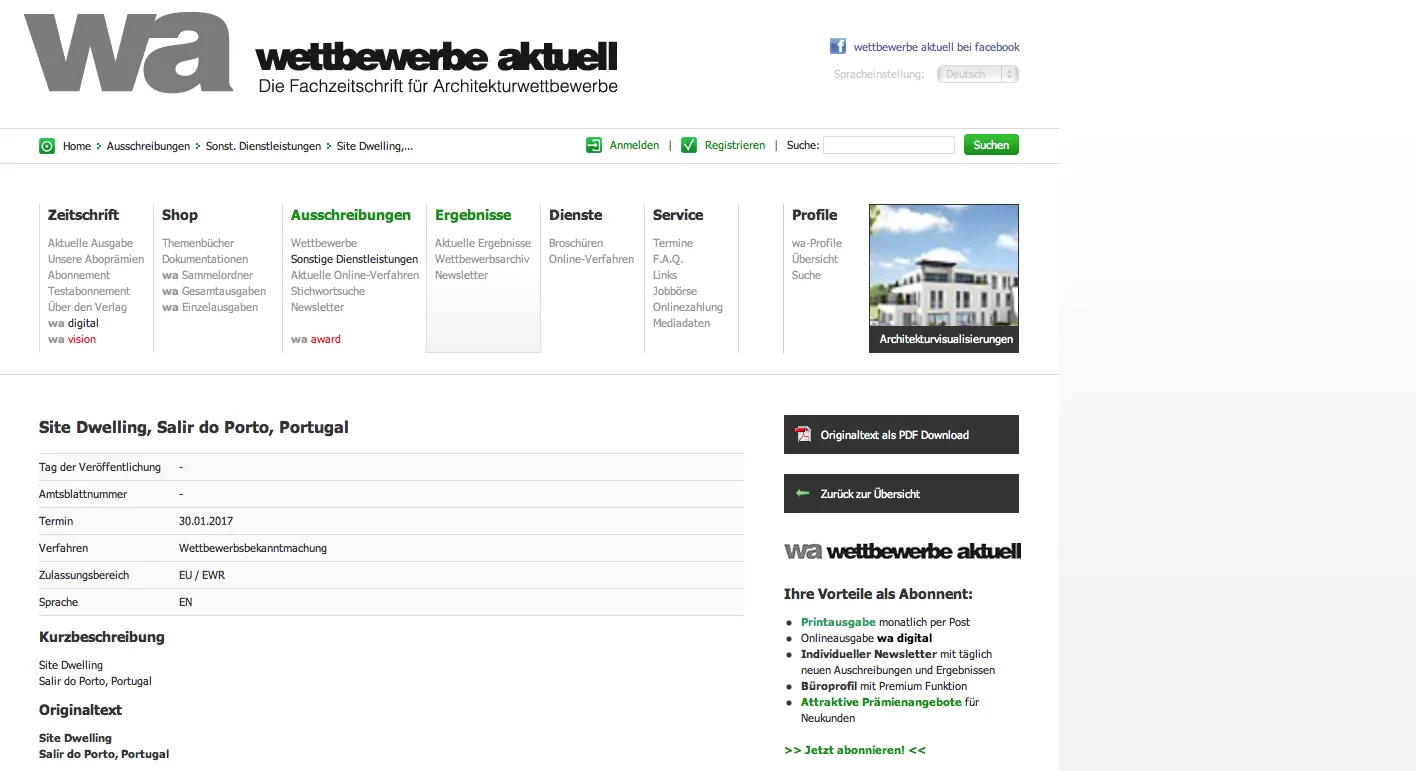Viewport: 1416px width, 771px height.
Task: Open Unsere Aboprämien link
Action: pos(96,259)
